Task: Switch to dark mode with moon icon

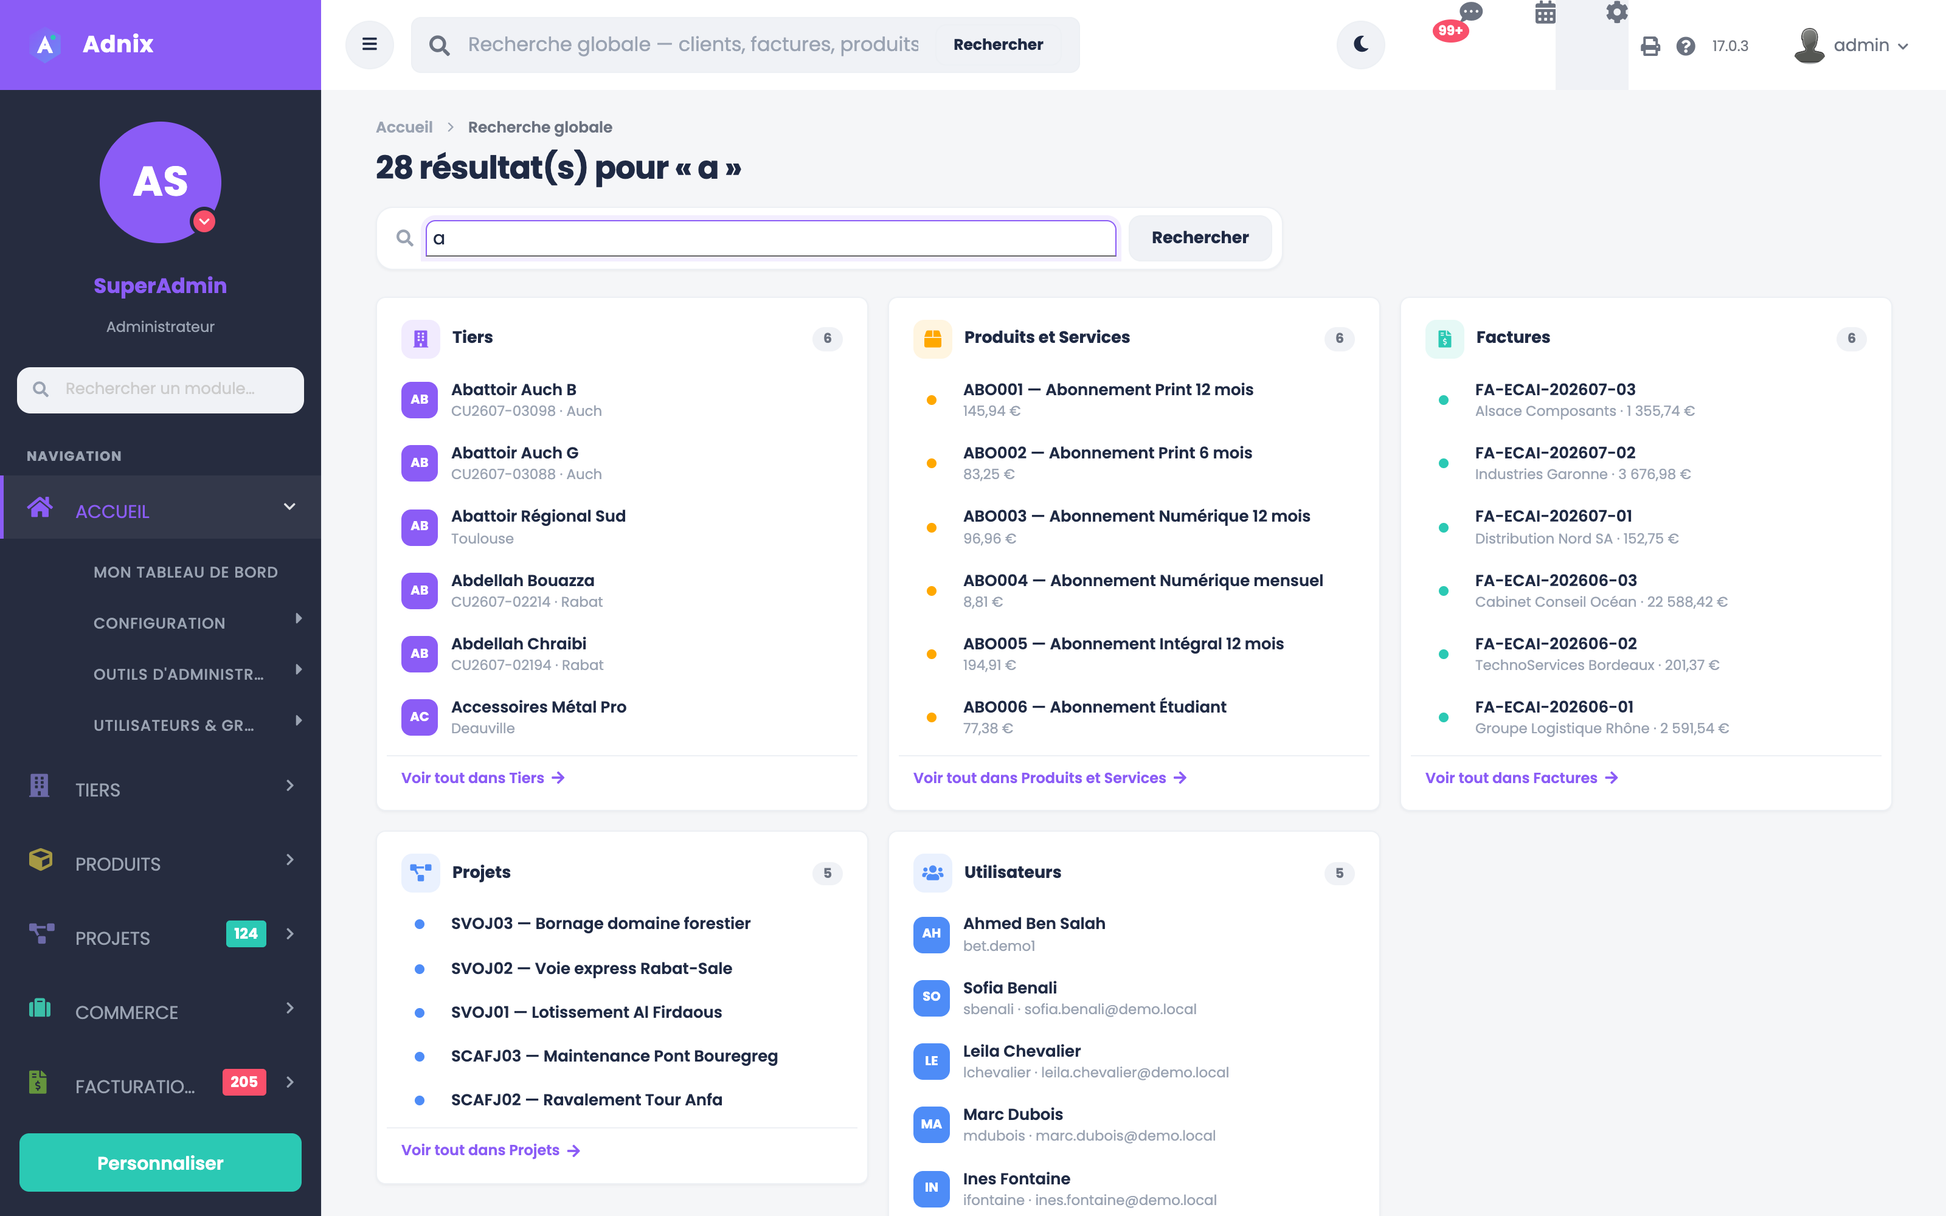Action: coord(1361,44)
